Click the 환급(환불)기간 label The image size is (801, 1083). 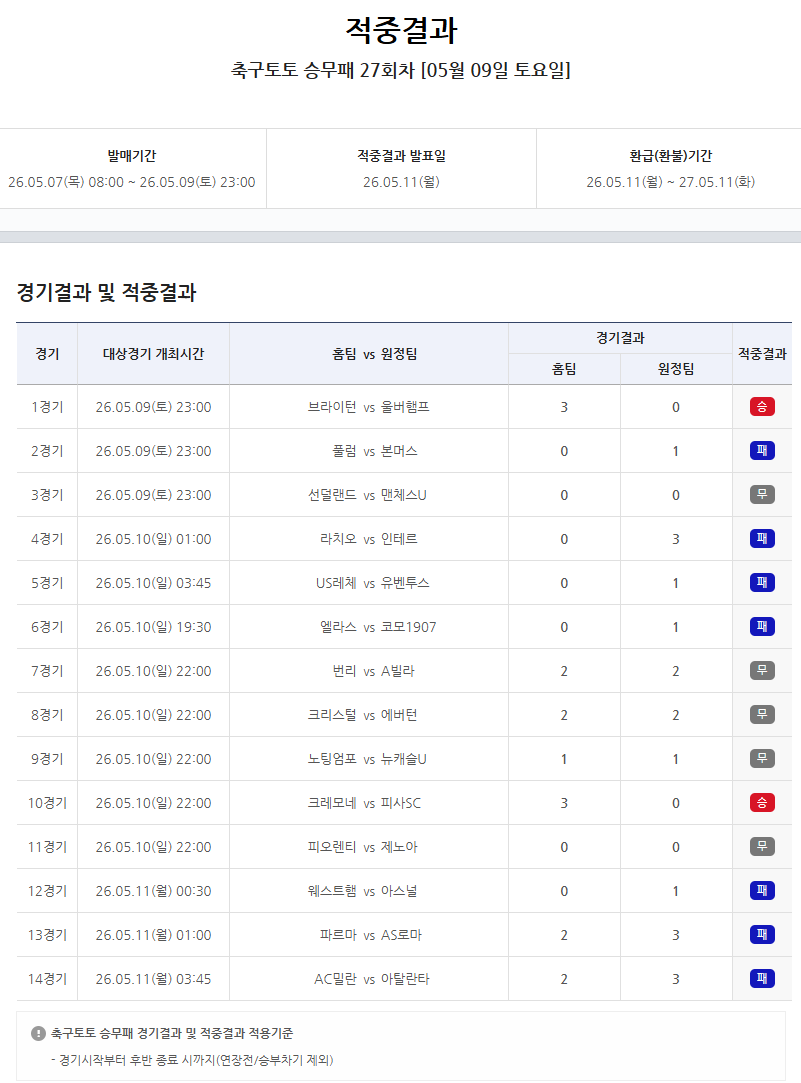pos(670,156)
